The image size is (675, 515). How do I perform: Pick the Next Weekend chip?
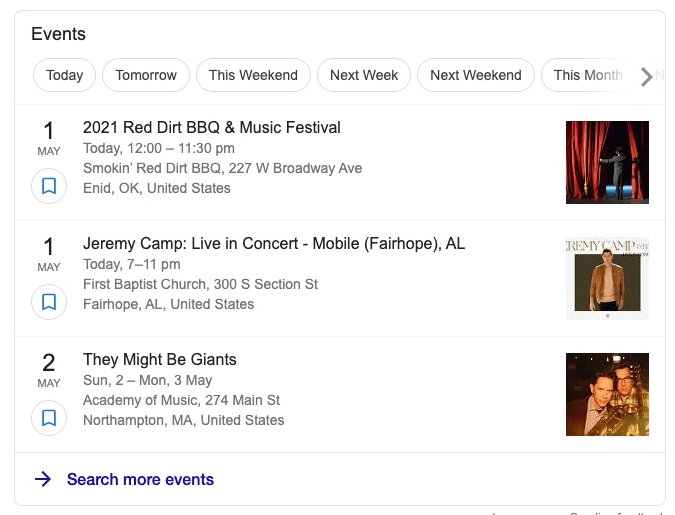coord(476,75)
